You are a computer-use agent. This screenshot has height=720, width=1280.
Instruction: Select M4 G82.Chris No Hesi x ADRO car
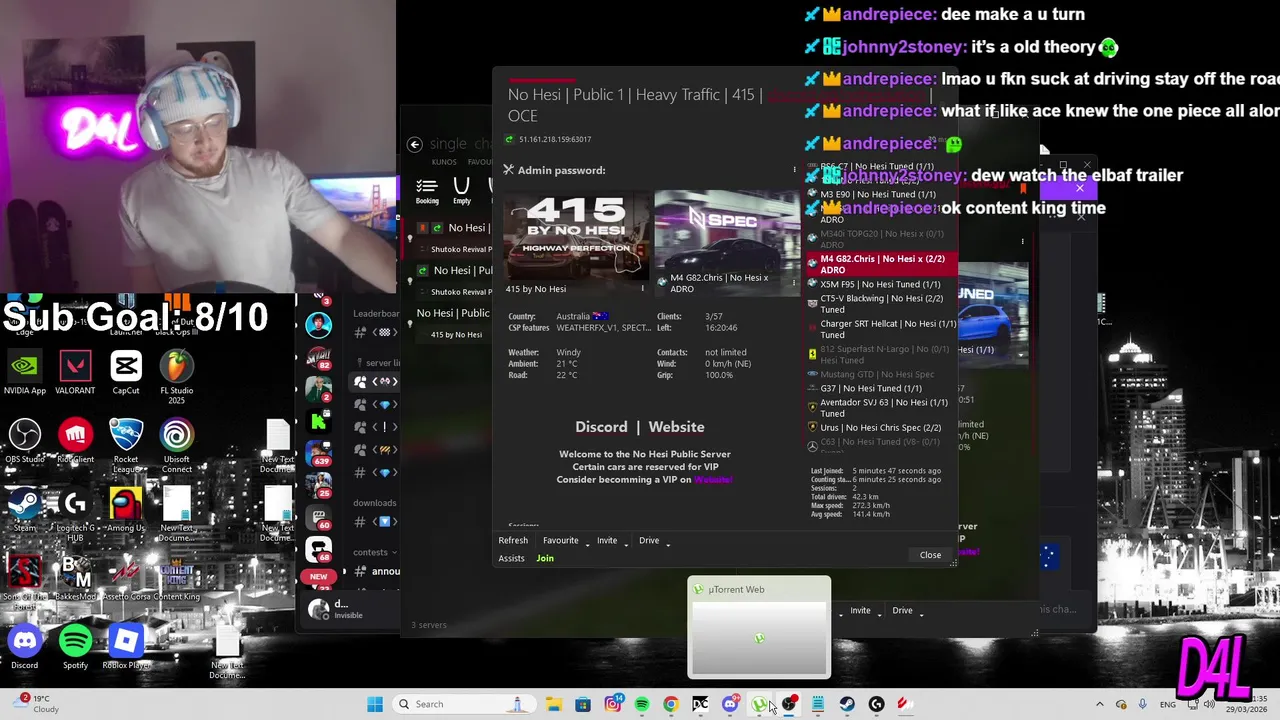click(x=882, y=264)
